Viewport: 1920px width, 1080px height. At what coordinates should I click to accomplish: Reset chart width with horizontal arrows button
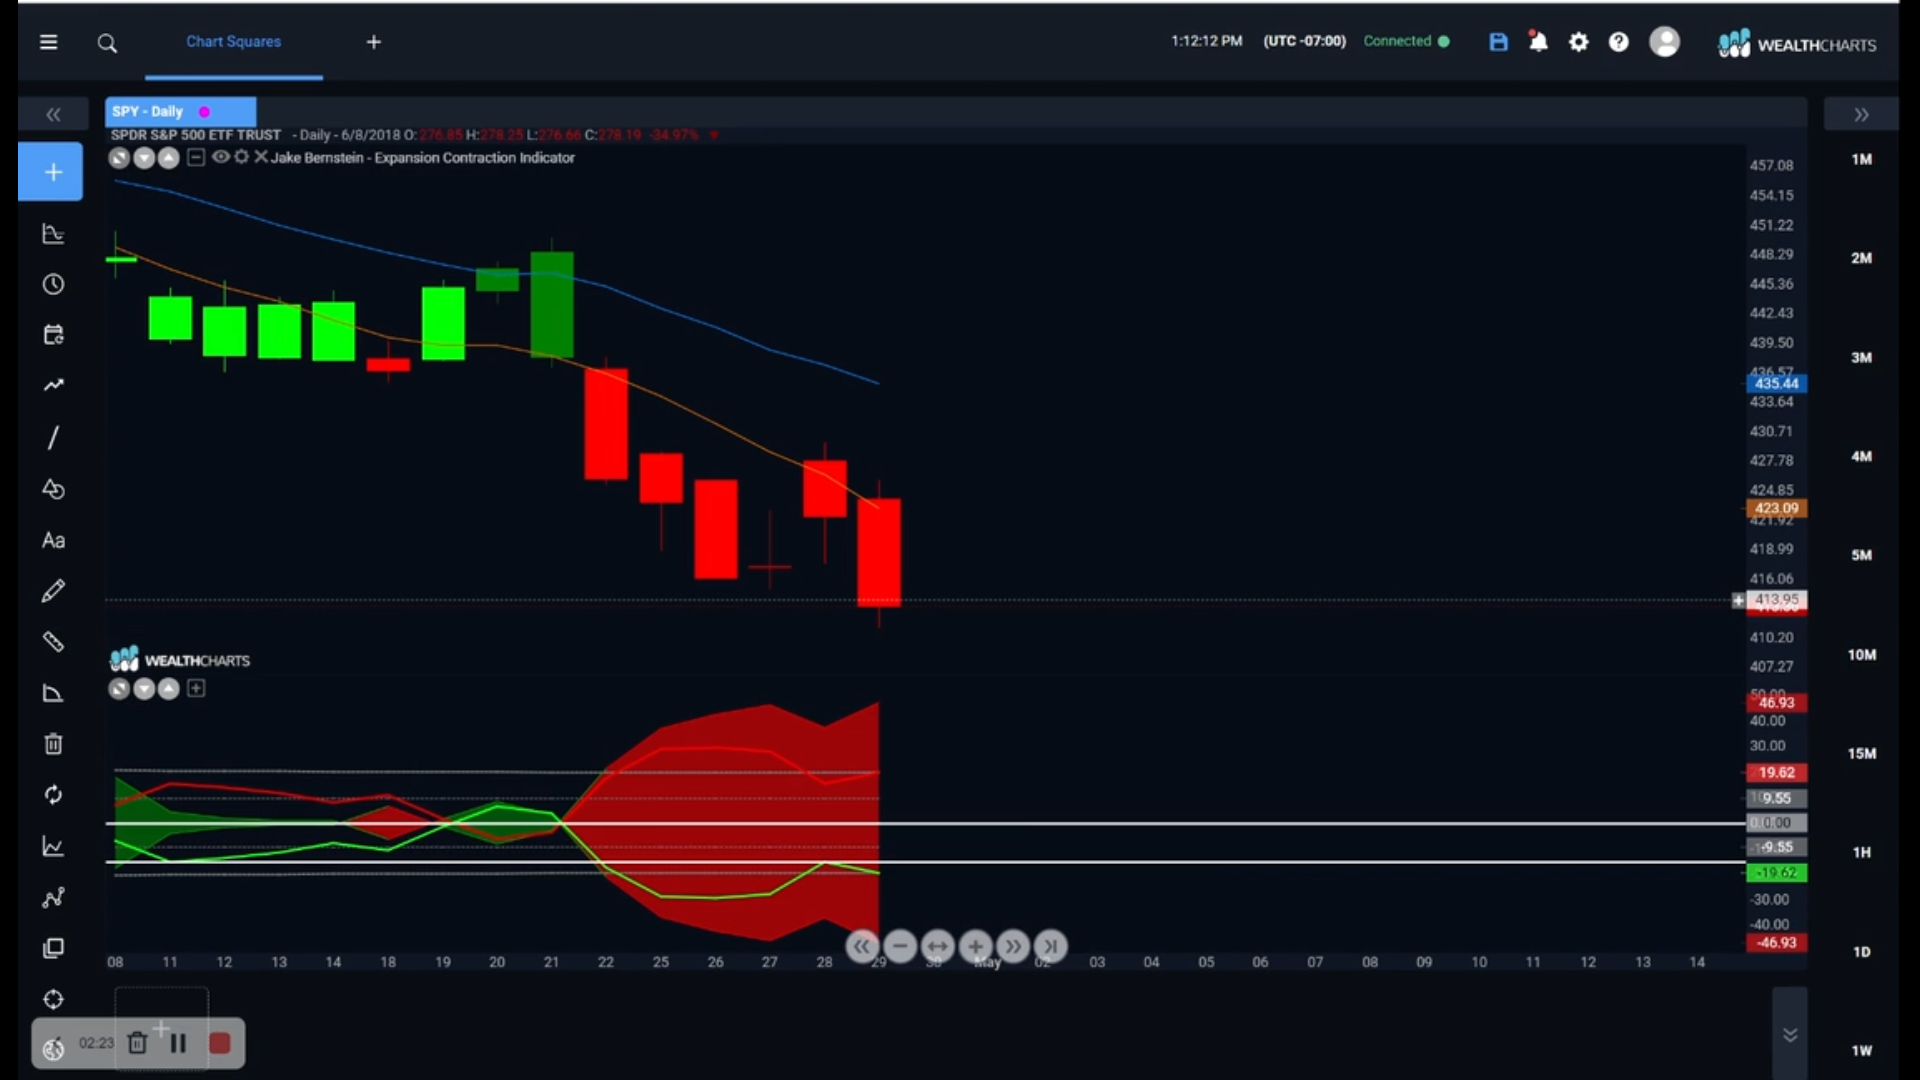coord(937,946)
